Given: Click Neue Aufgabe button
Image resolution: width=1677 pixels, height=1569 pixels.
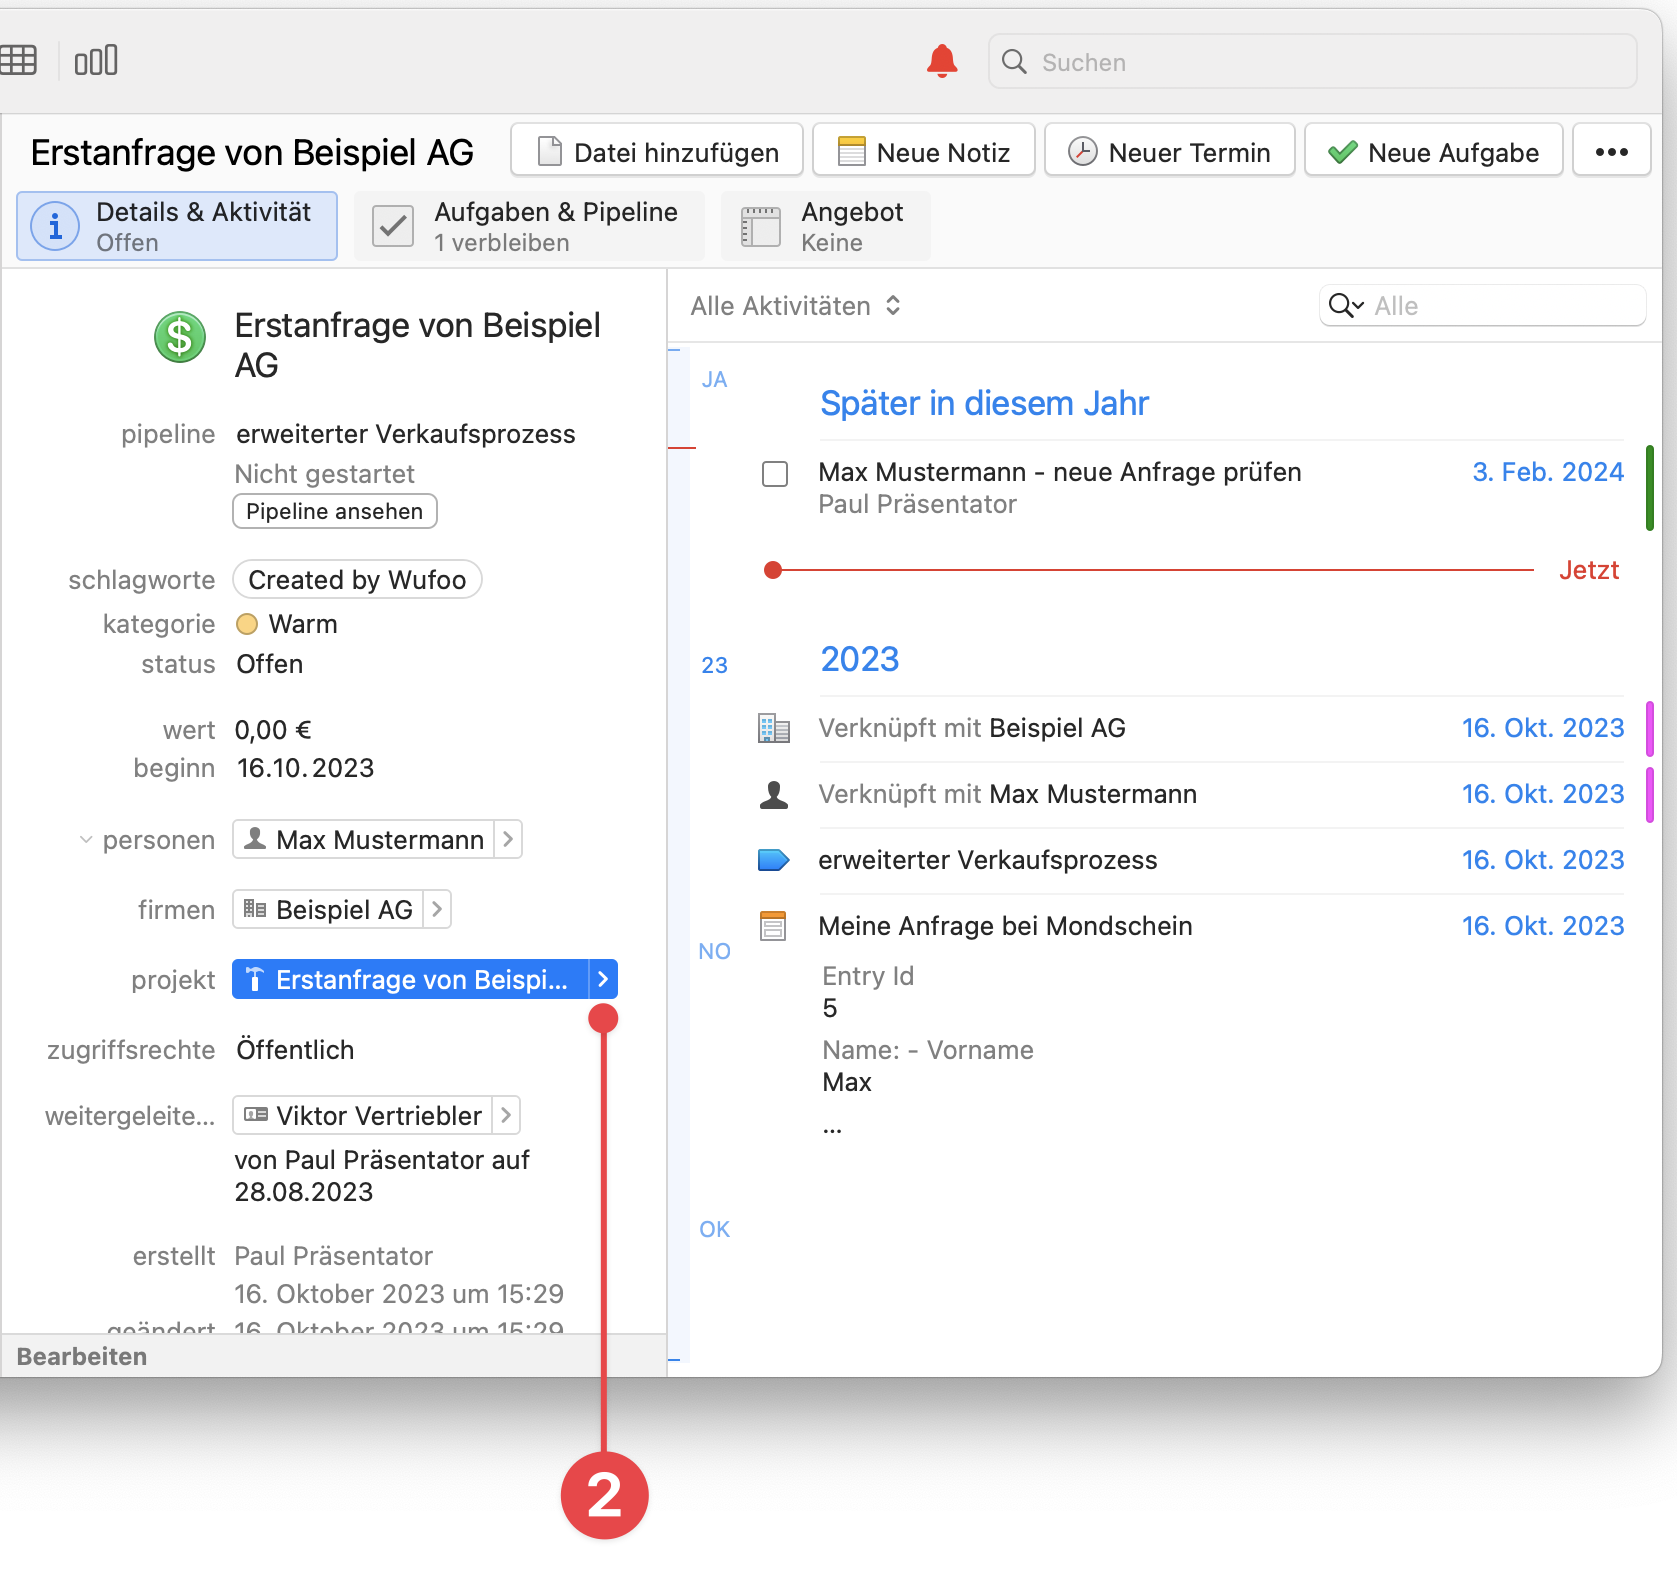Looking at the screenshot, I should point(1433,152).
